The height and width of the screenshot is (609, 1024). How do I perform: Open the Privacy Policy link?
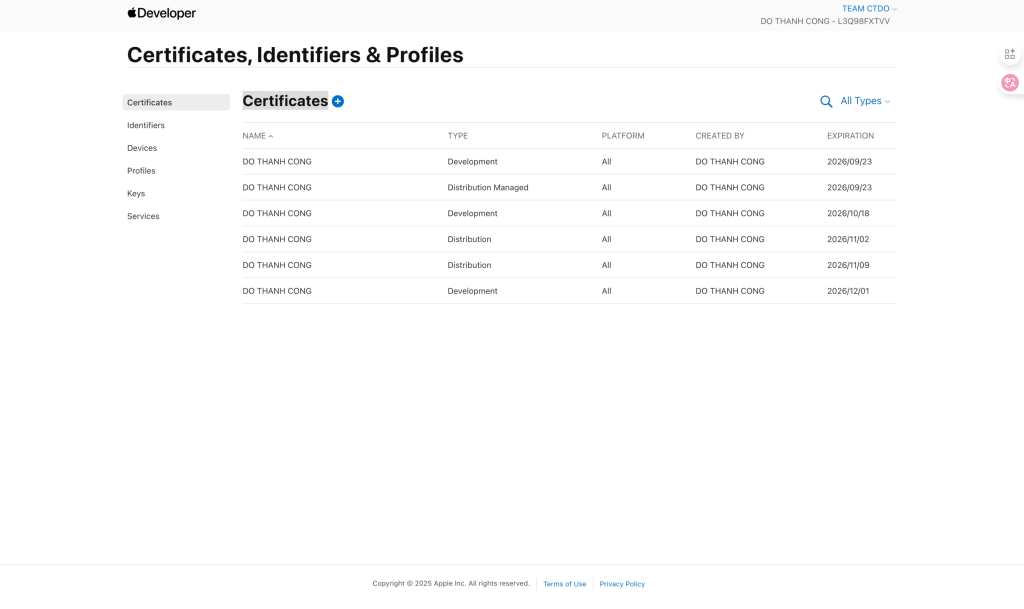pyautogui.click(x=622, y=584)
